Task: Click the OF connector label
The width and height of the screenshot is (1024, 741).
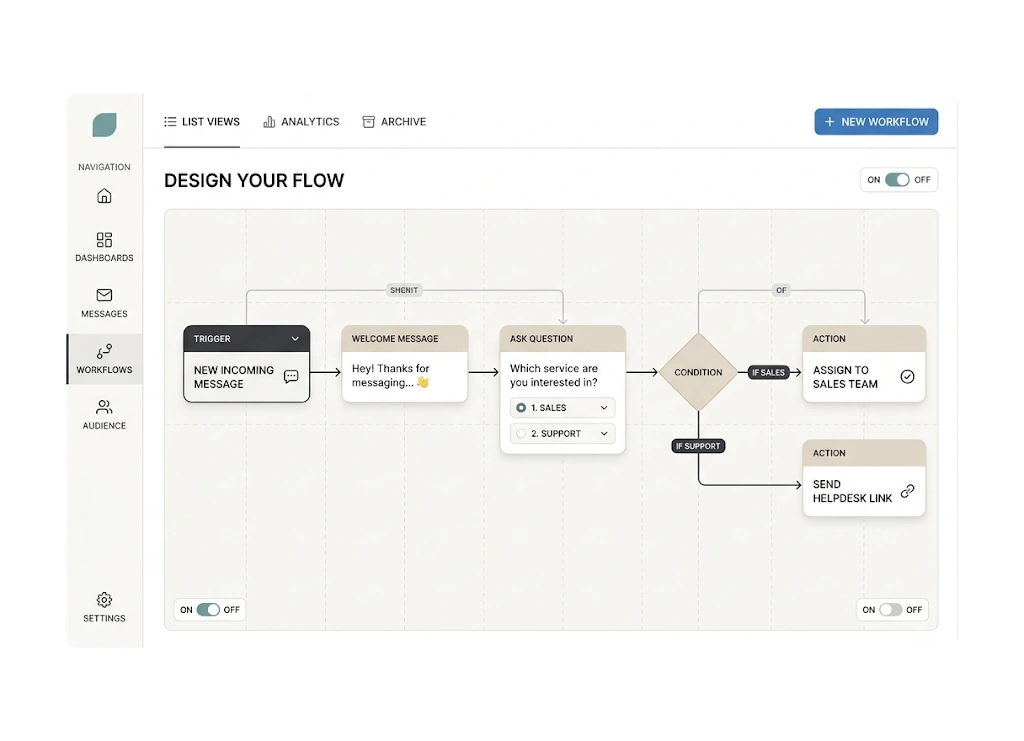Action: click(781, 290)
